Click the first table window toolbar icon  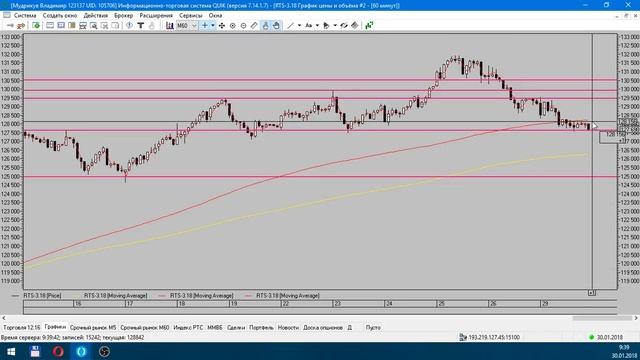pos(50,26)
